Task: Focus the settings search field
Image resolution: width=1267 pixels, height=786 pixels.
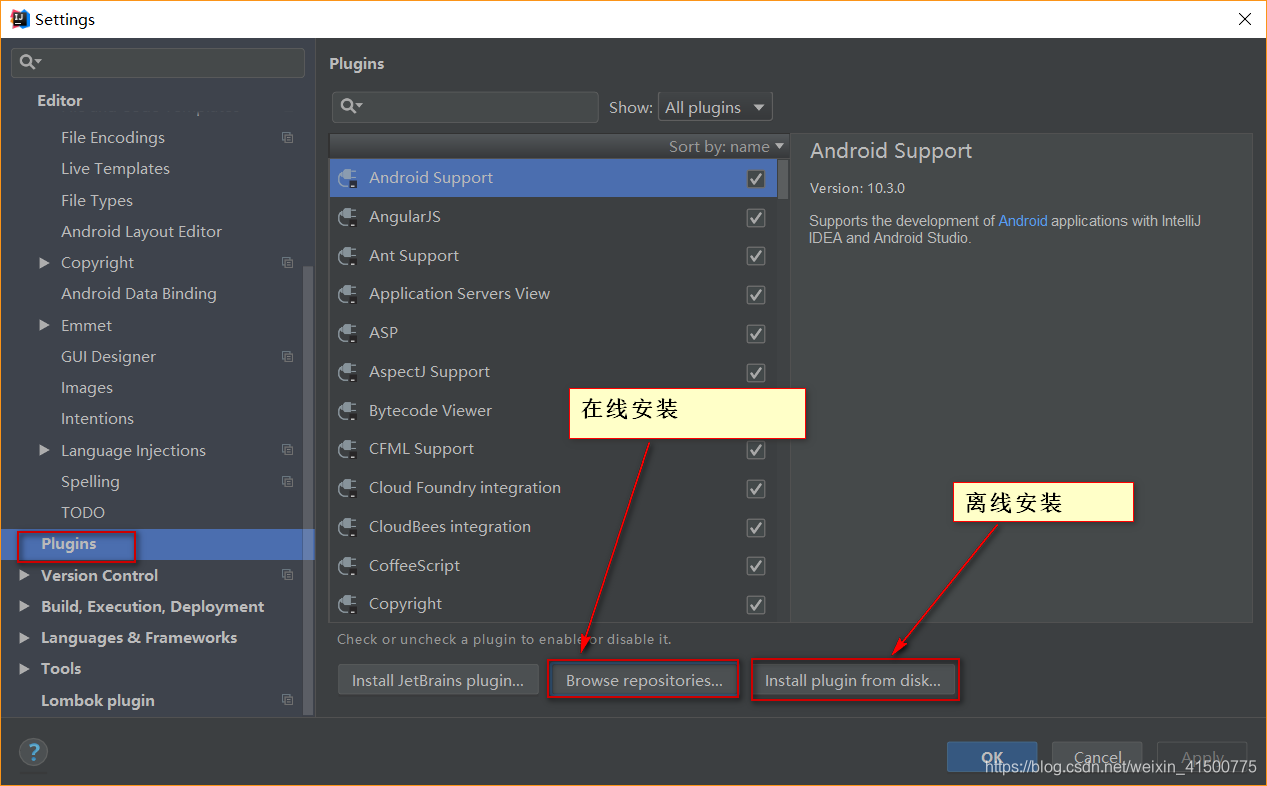Action: pos(158,63)
